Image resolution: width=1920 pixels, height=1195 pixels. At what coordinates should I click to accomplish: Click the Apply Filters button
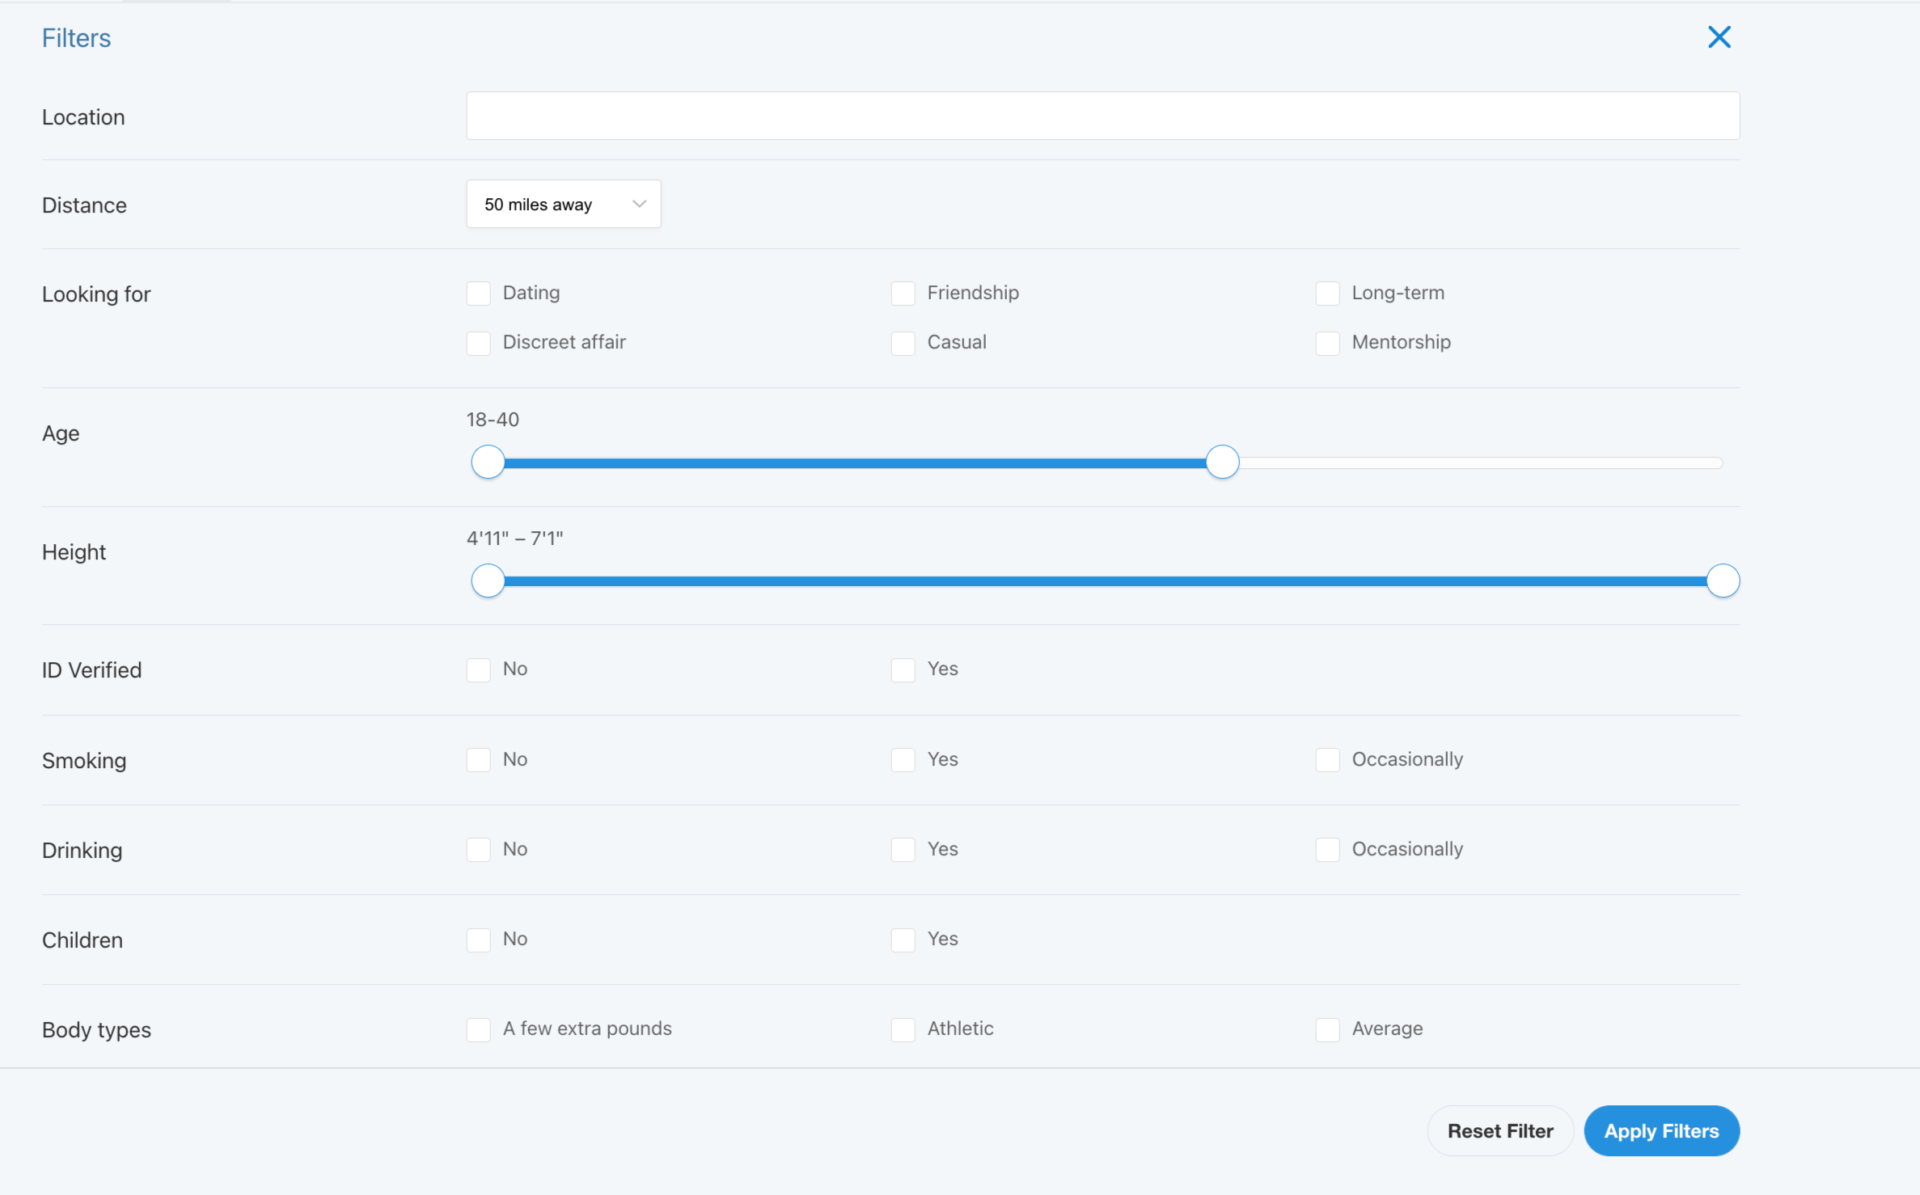point(1660,1131)
